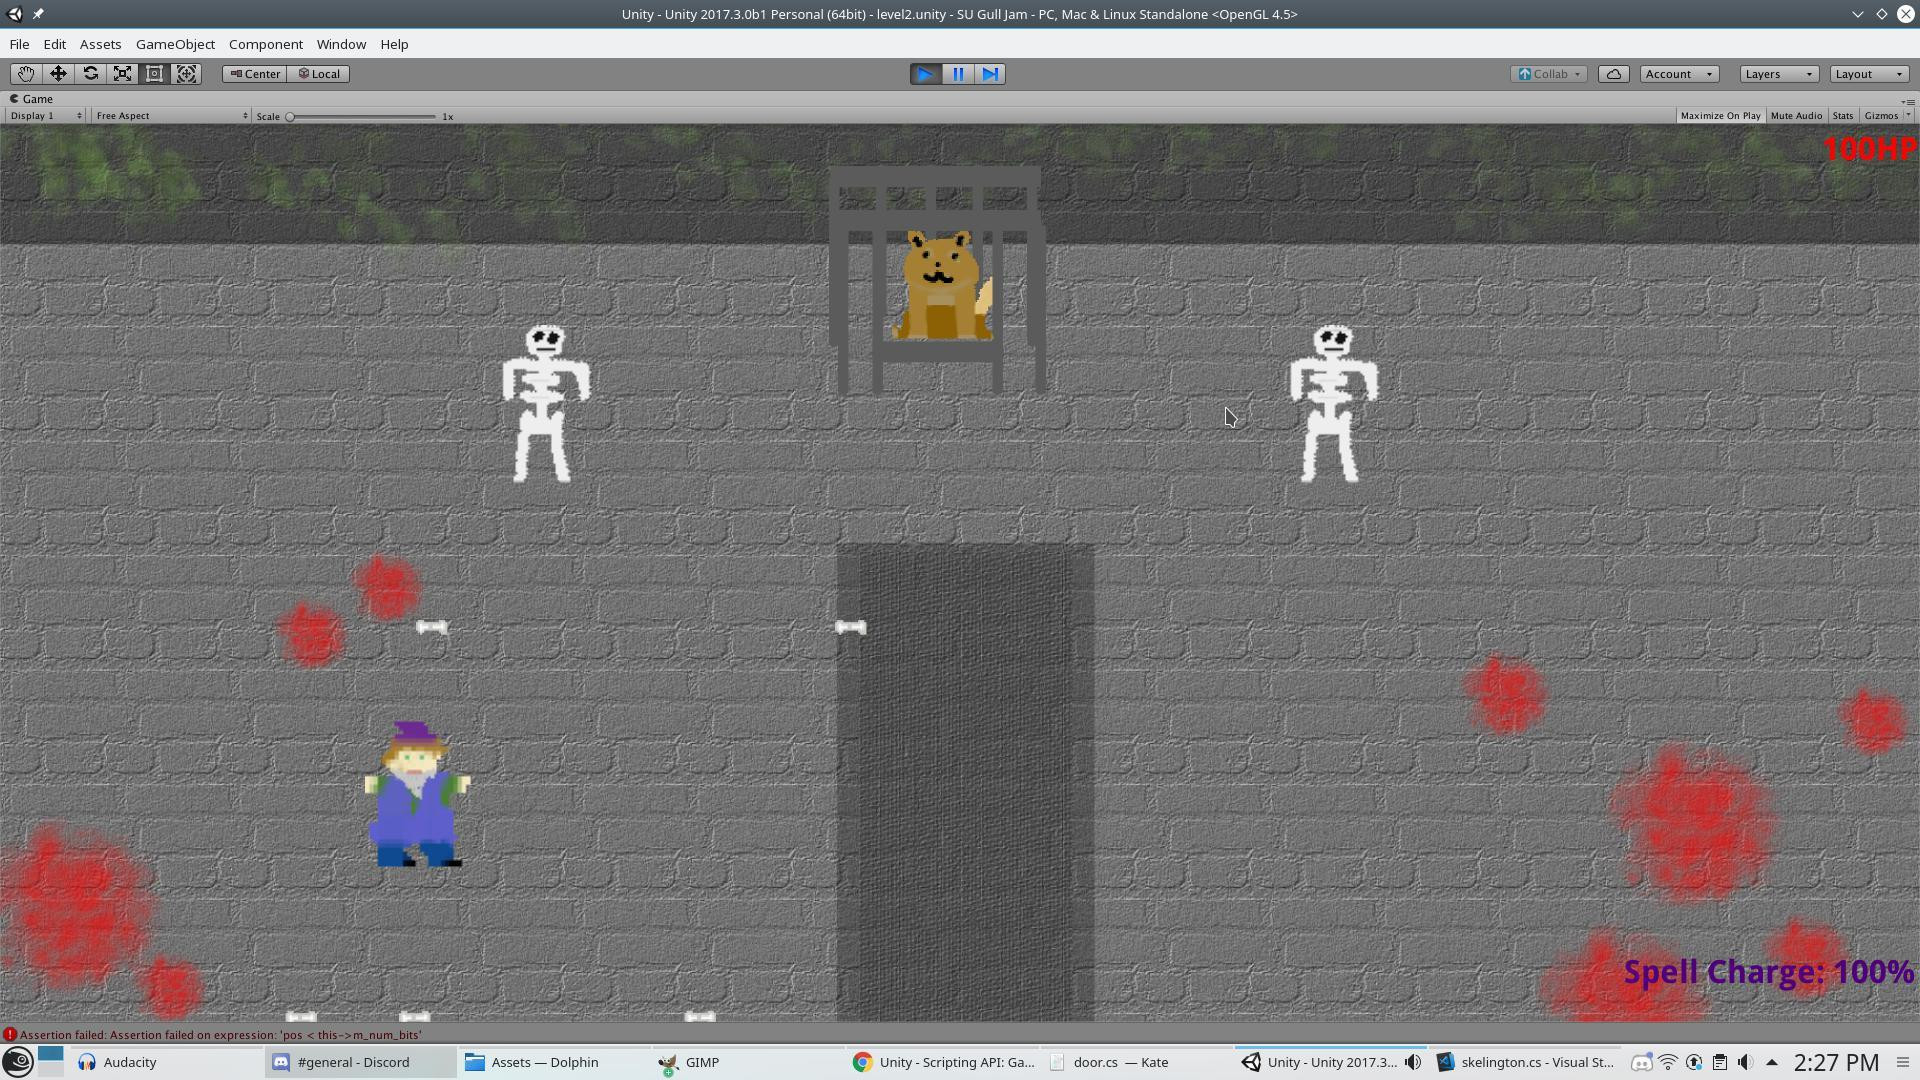Toggle Mute Audio
The width and height of the screenshot is (1920, 1080).
pos(1796,116)
